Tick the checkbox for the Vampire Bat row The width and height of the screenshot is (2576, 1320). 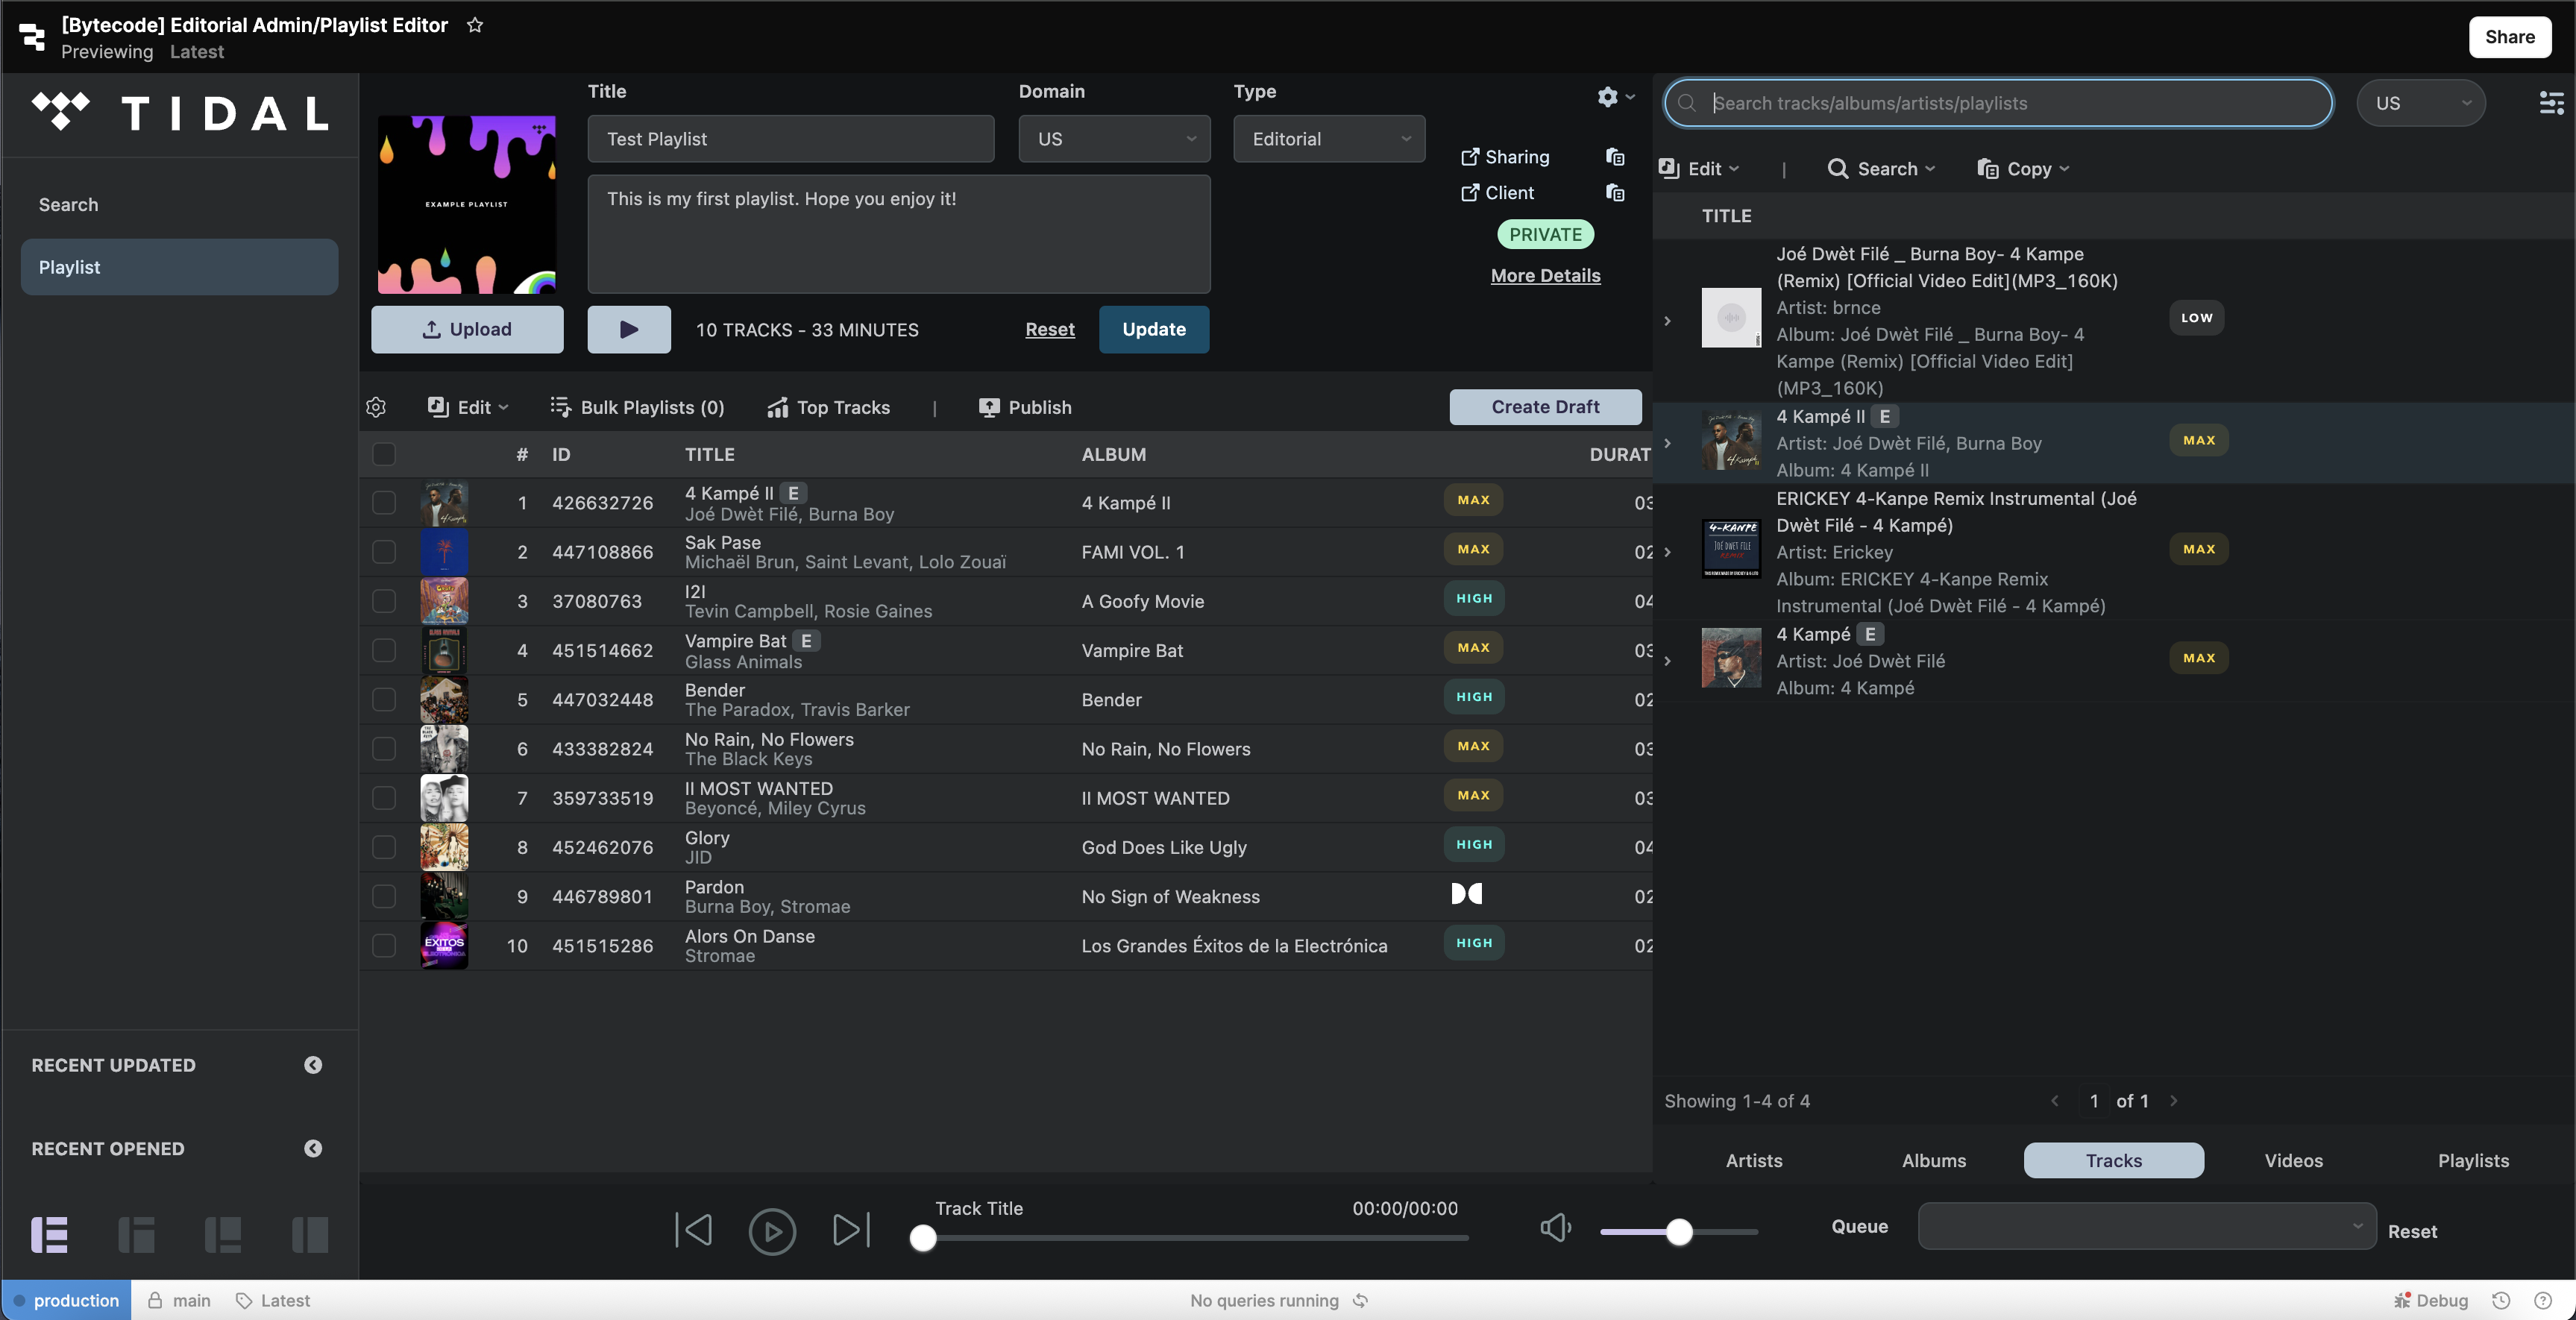[384, 650]
